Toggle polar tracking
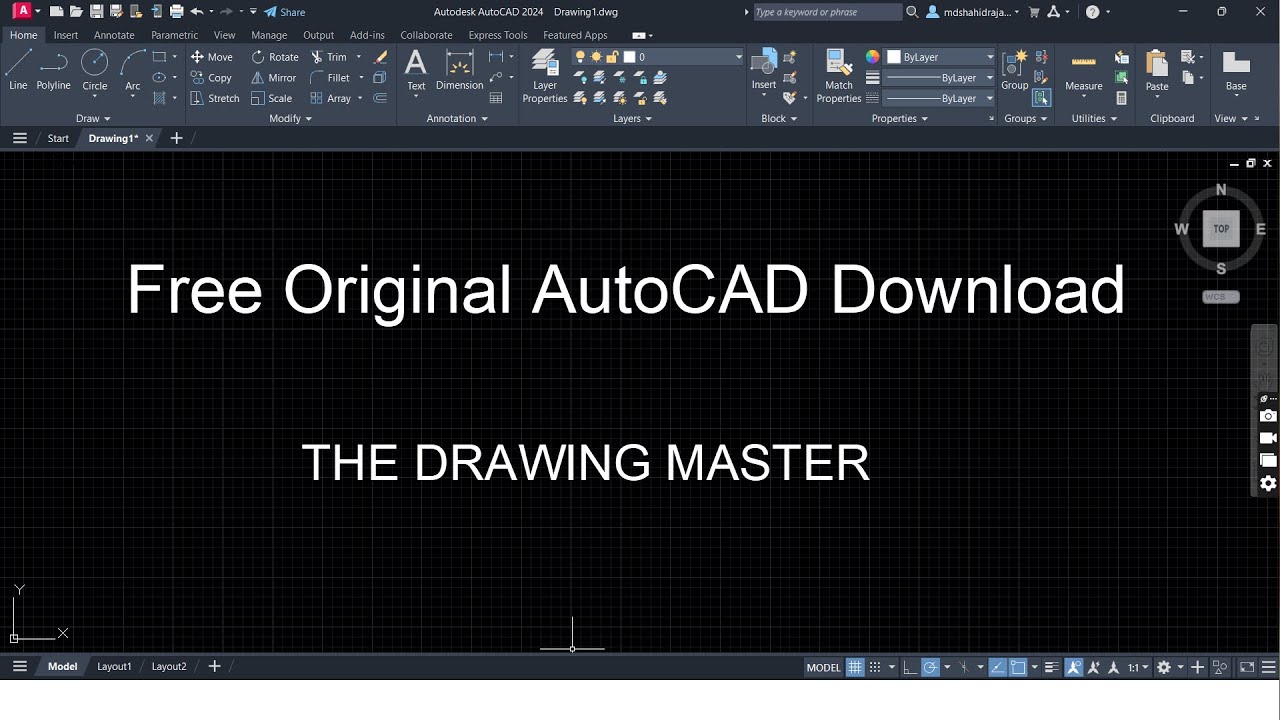Screen dimensions: 1280x720 tap(930, 667)
